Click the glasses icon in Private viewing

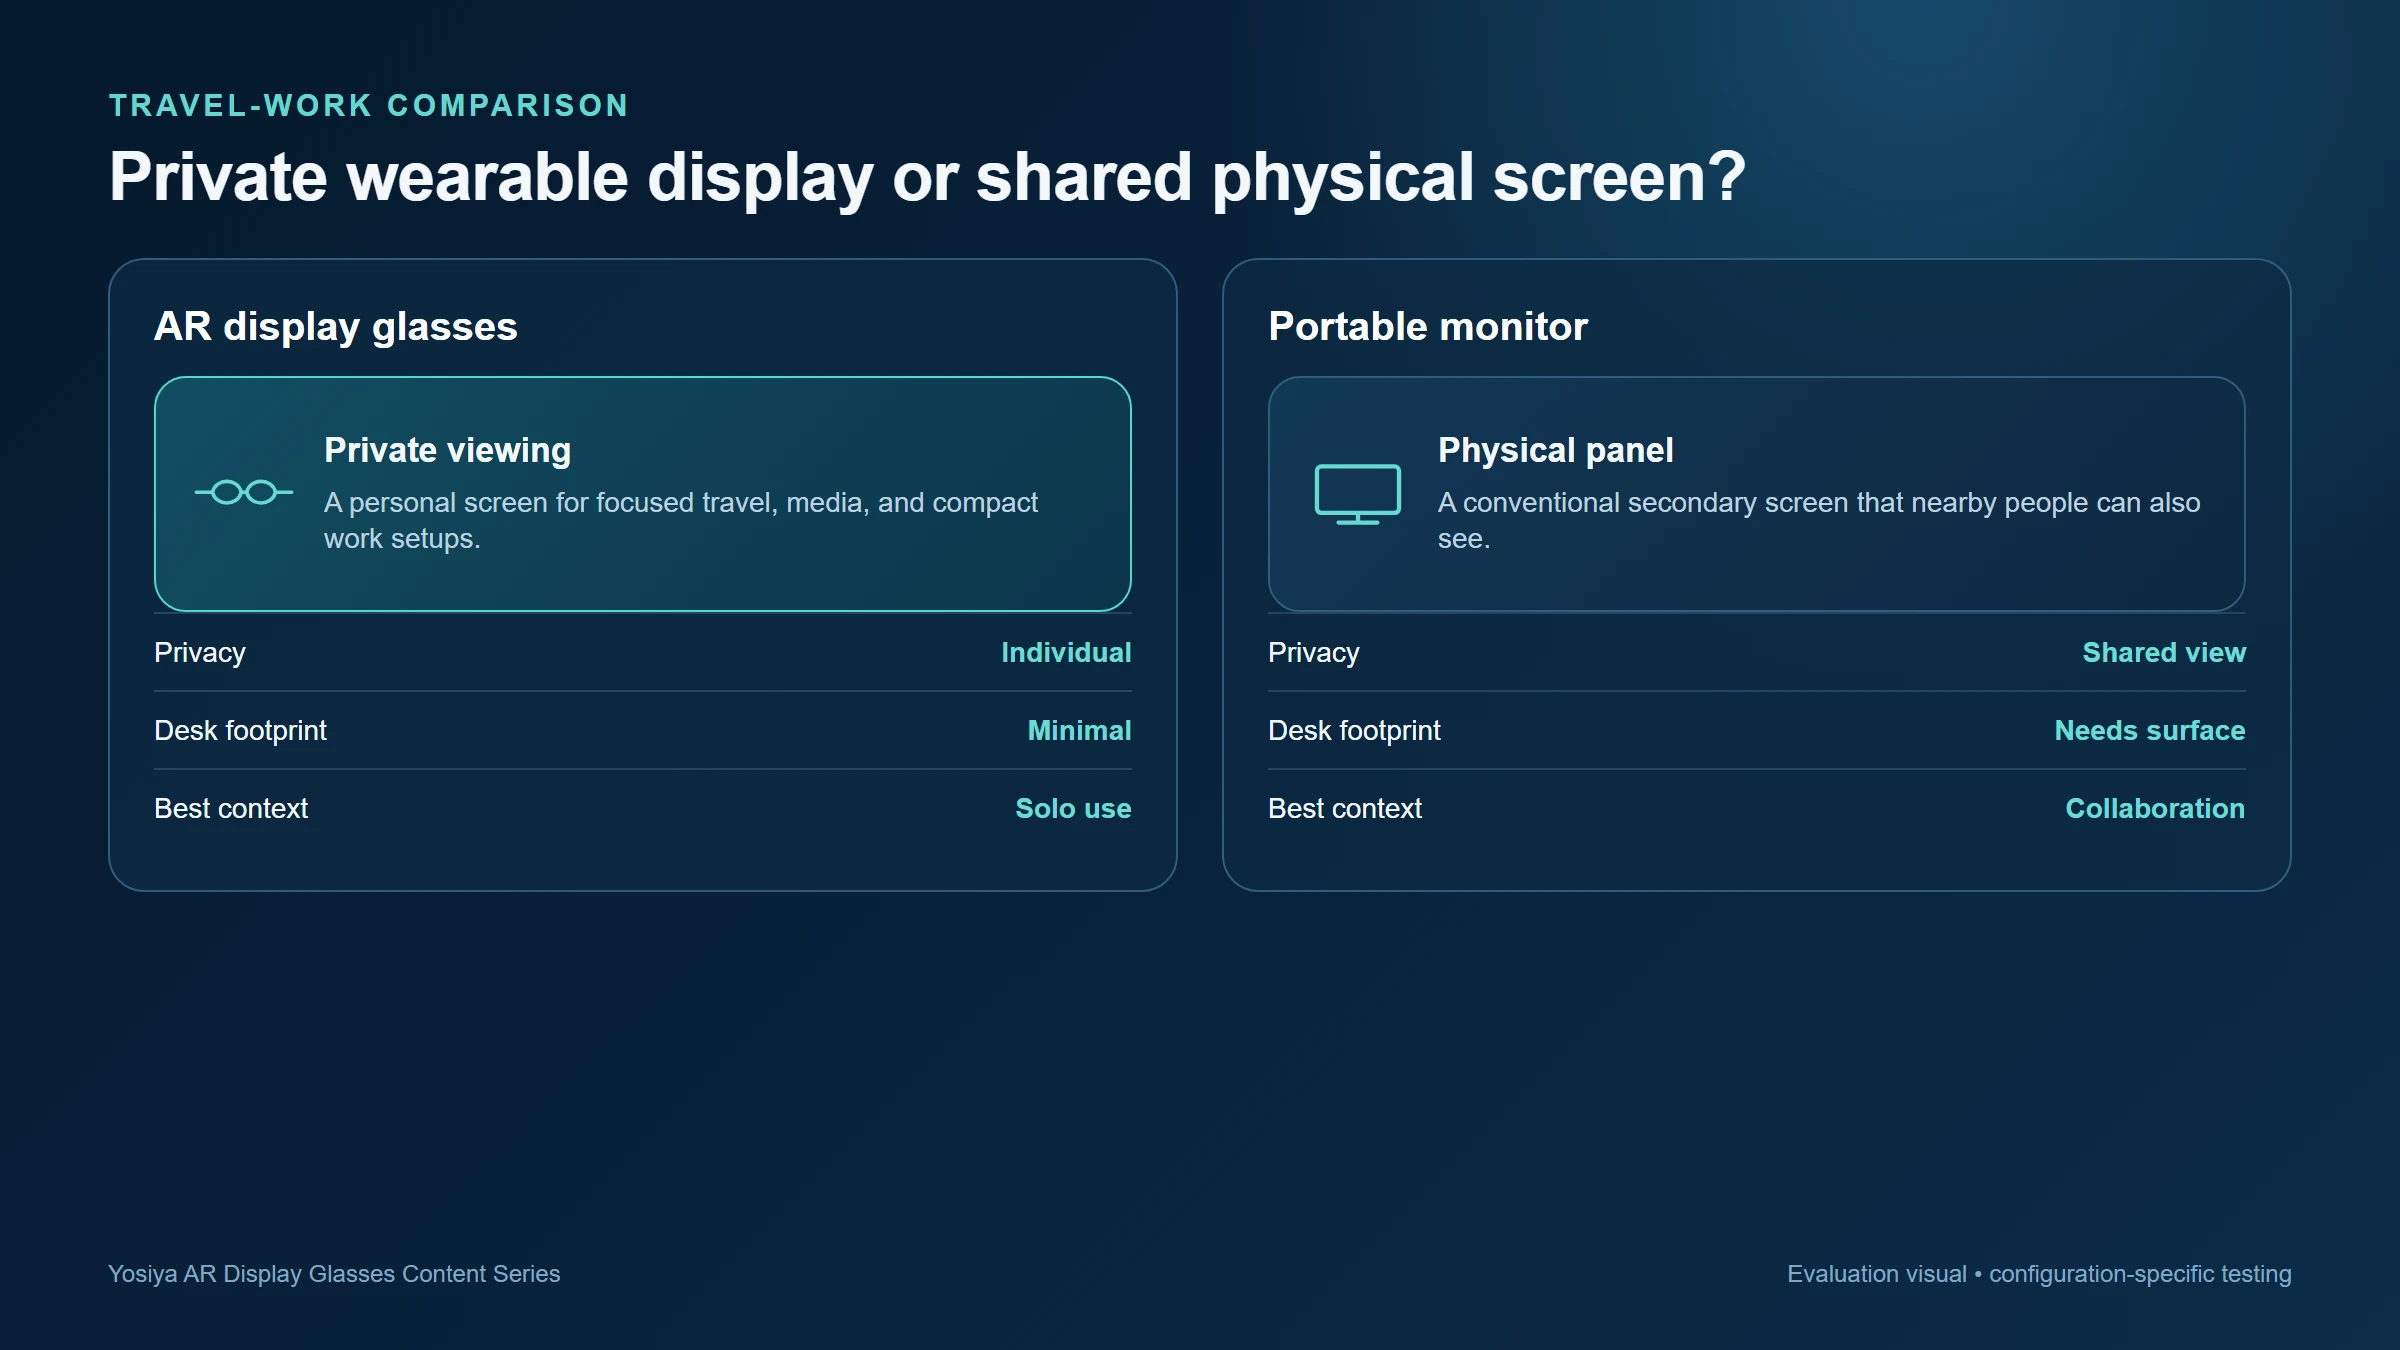coord(244,492)
